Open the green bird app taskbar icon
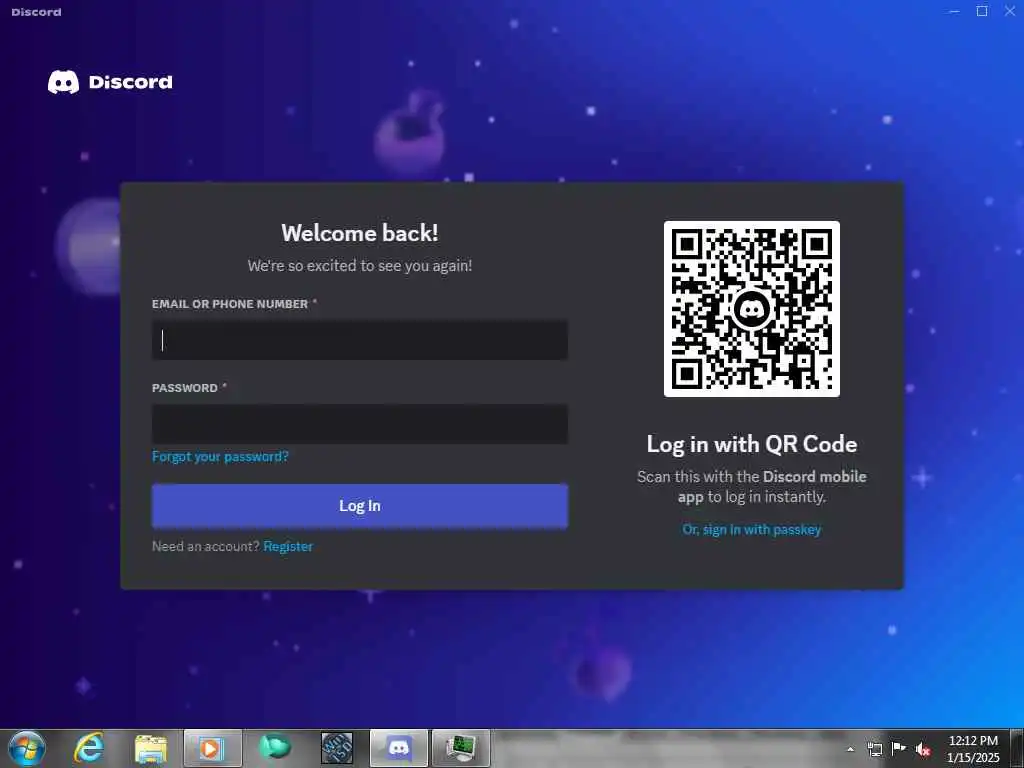The image size is (1024, 768). click(x=275, y=748)
